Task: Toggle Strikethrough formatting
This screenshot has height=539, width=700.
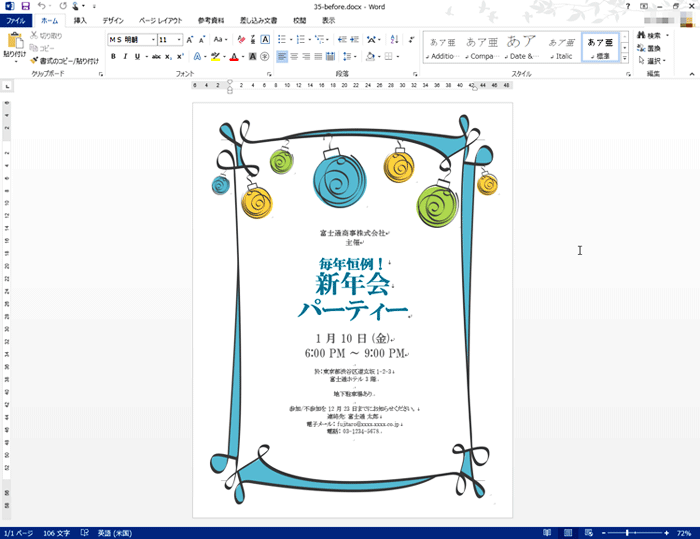Action: 156,57
